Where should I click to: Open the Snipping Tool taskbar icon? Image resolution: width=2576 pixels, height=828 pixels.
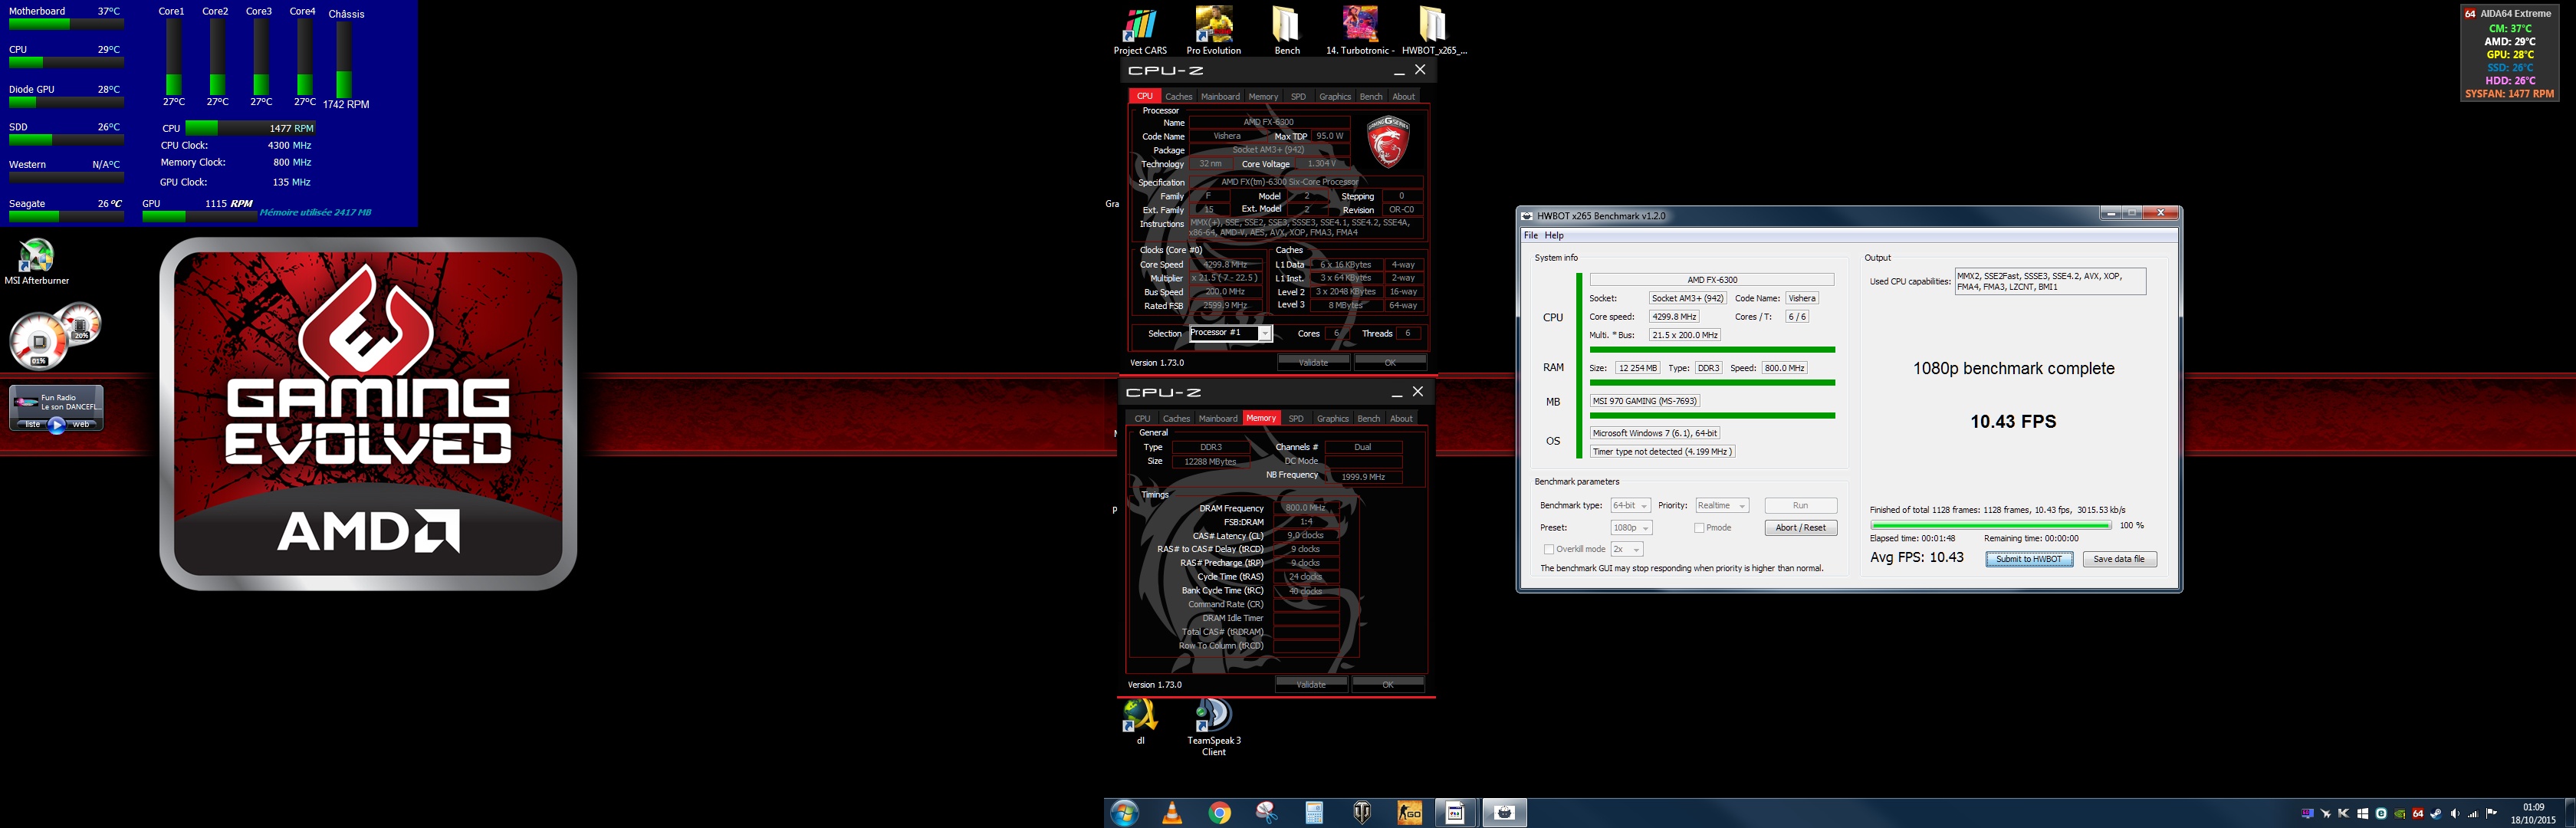pyautogui.click(x=1267, y=813)
